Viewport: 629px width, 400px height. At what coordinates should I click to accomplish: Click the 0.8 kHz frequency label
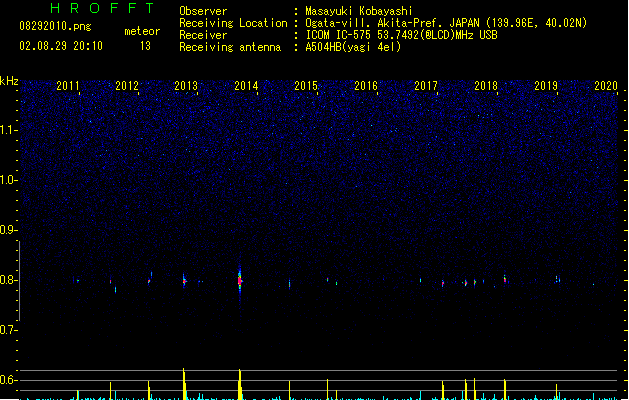pos(8,280)
